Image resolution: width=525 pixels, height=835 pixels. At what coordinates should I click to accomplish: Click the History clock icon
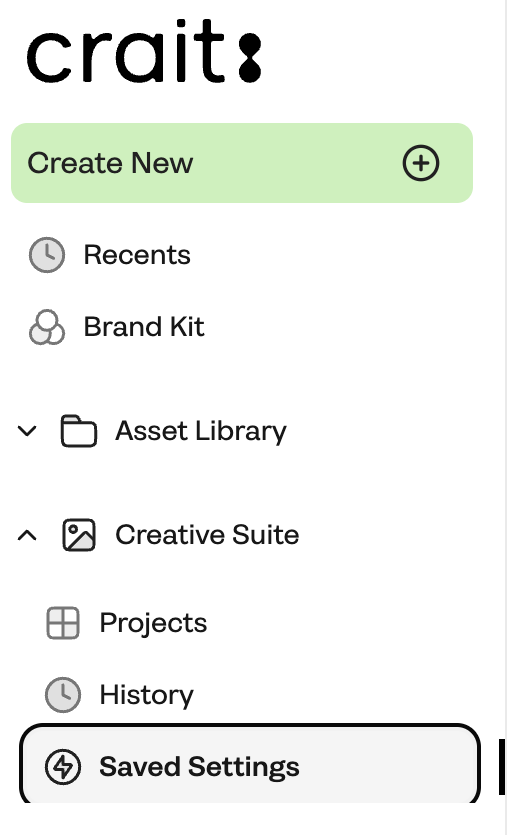click(63, 695)
